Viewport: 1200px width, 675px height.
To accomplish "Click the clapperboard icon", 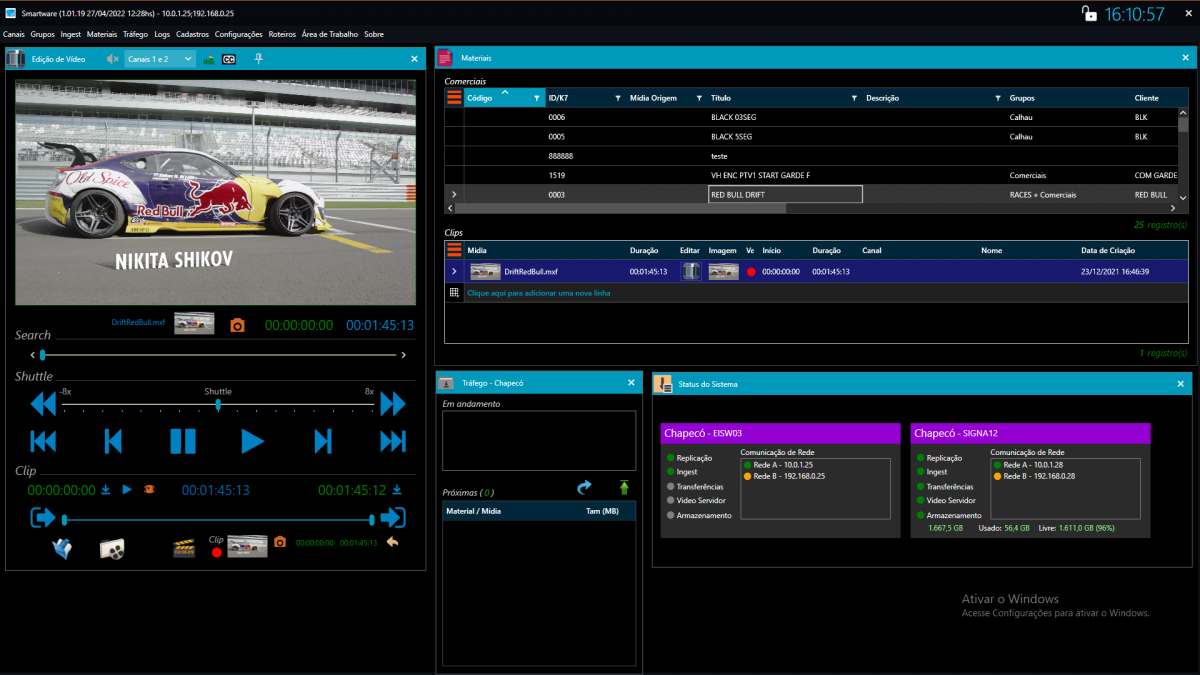I will (184, 548).
